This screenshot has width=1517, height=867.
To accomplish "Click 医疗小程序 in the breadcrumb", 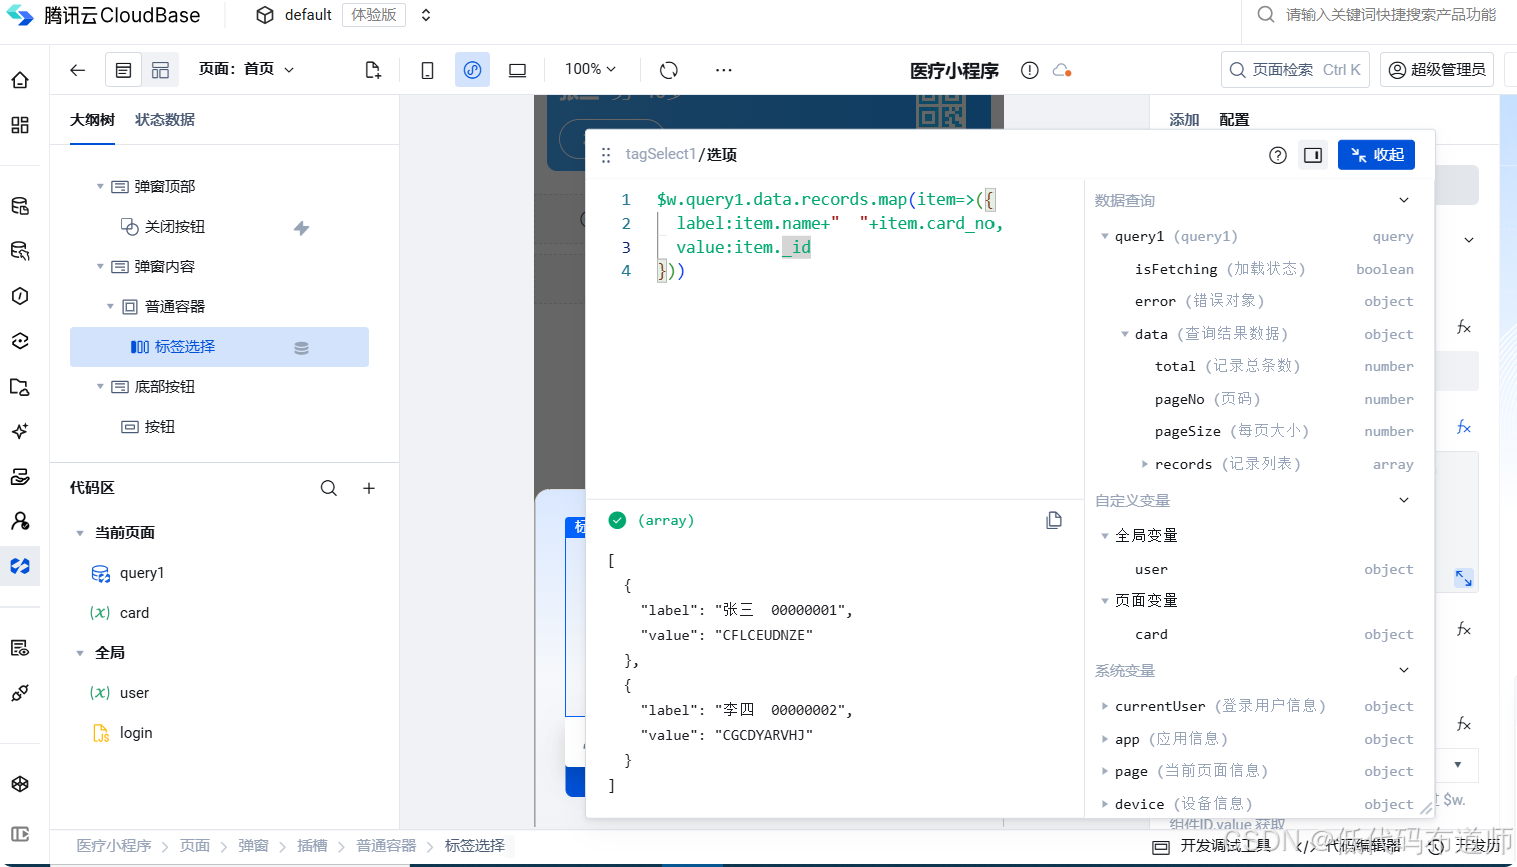I will 114,846.
